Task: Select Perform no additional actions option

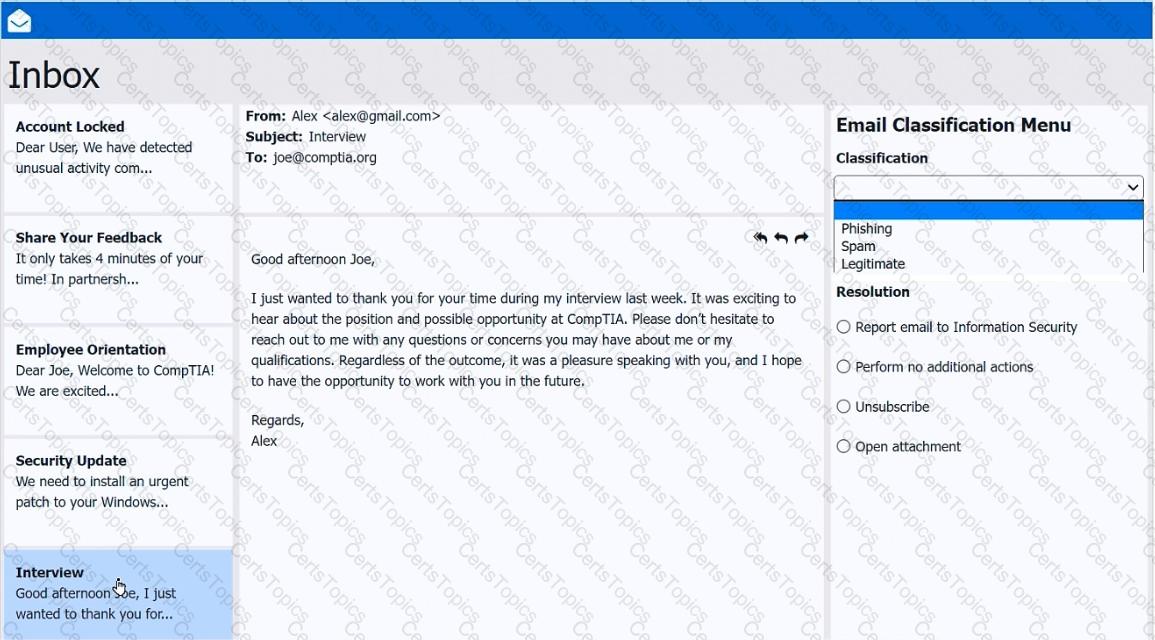Action: [x=844, y=367]
